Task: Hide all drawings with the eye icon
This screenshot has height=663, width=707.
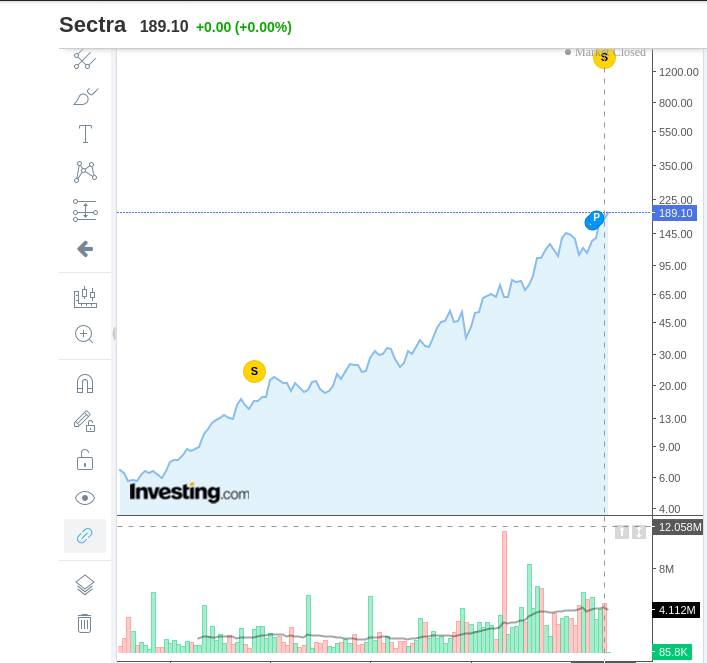Action: tap(85, 498)
